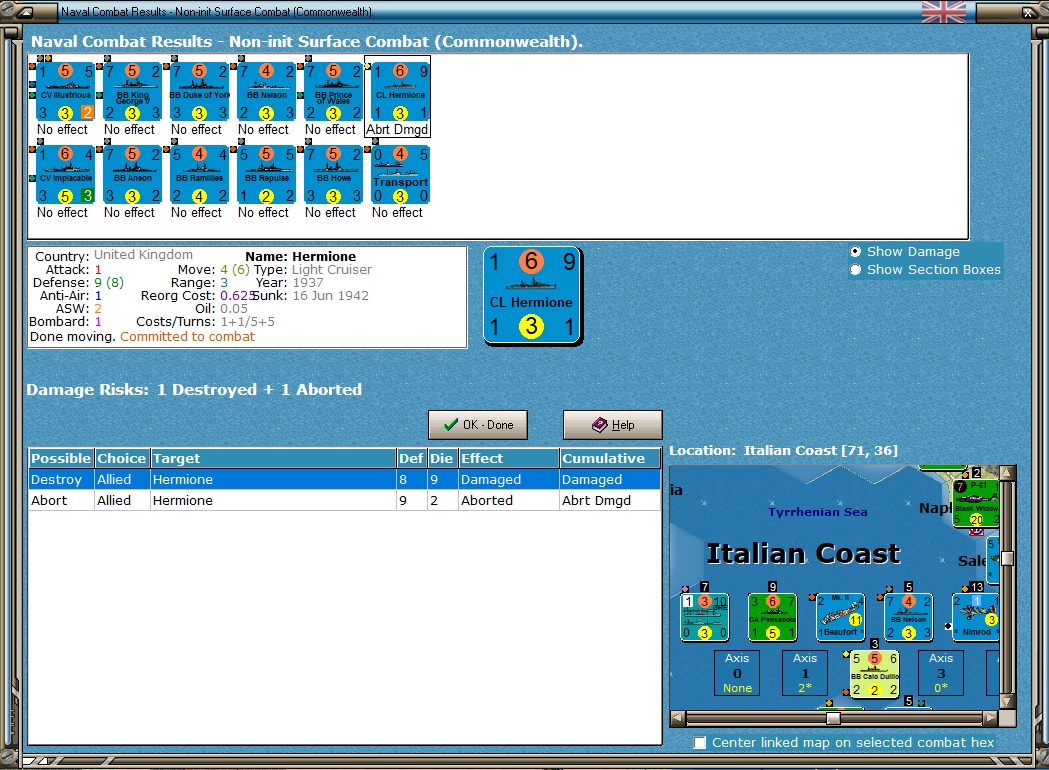Click the Abrt Dmgd label under CL Hermione

(397, 130)
